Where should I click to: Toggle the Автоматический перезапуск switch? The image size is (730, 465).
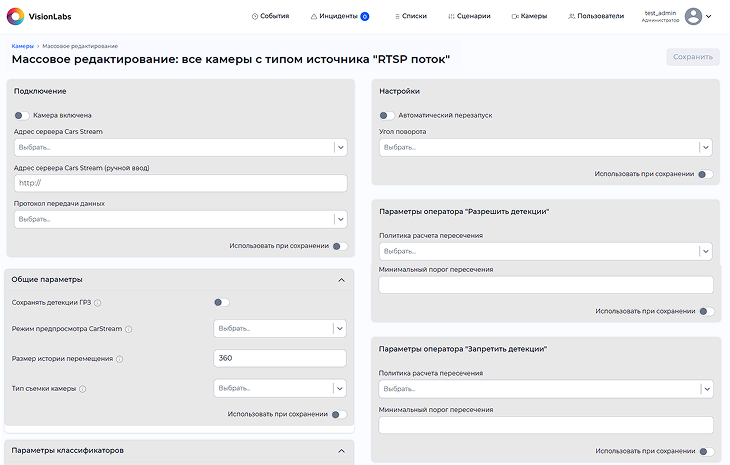click(387, 115)
